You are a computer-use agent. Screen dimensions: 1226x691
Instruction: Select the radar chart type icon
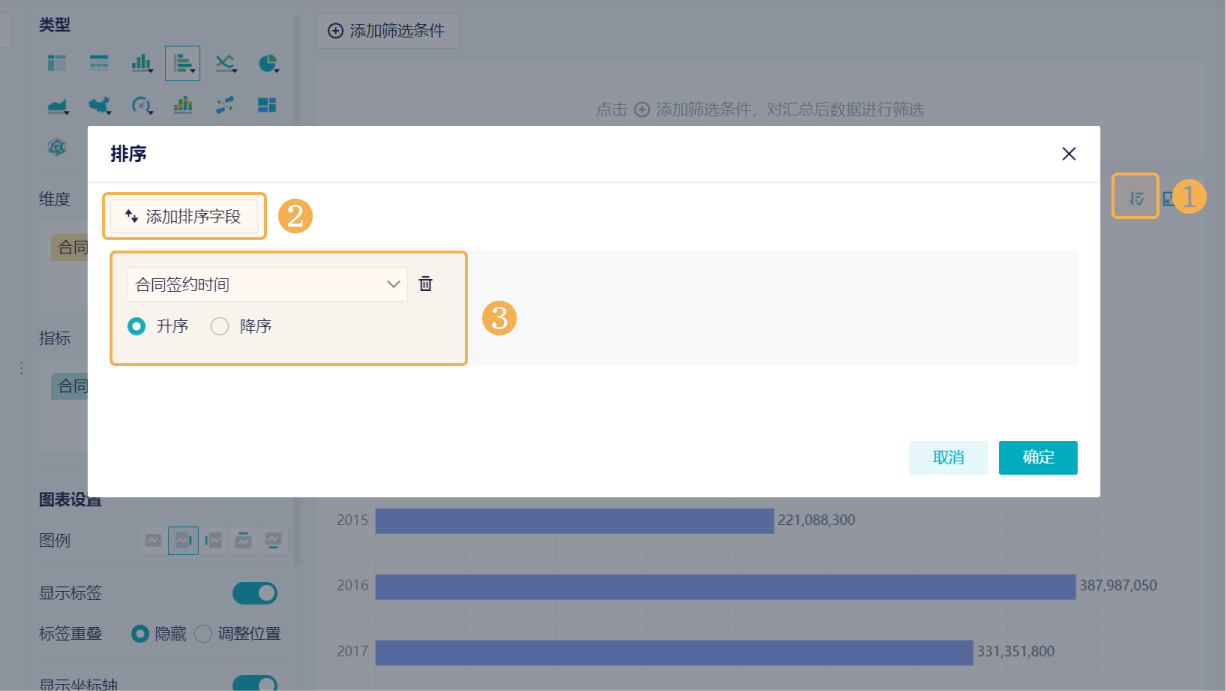tap(57, 147)
